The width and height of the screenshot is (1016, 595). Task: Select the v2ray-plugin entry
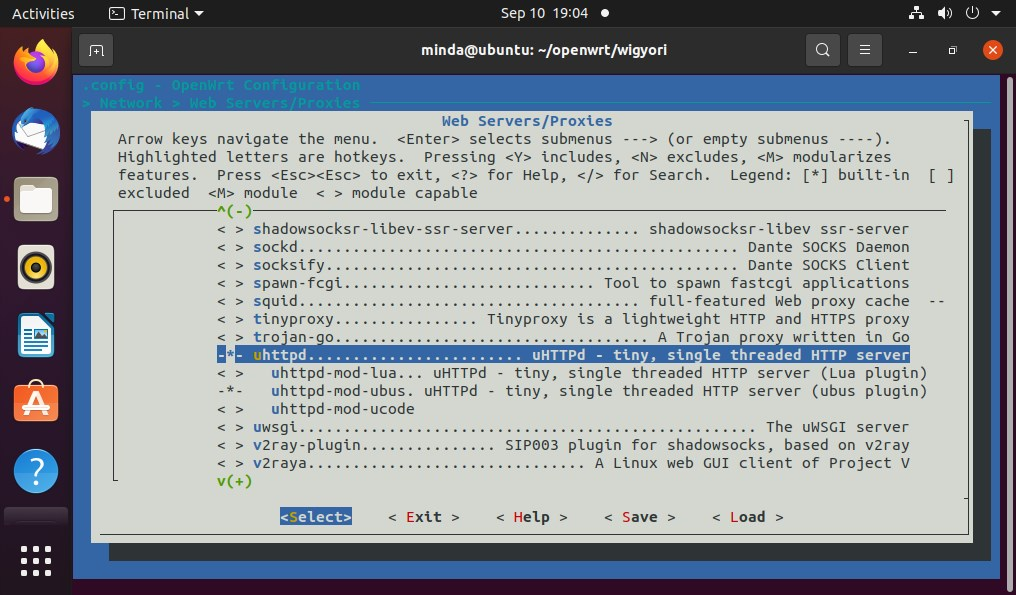tap(563, 445)
